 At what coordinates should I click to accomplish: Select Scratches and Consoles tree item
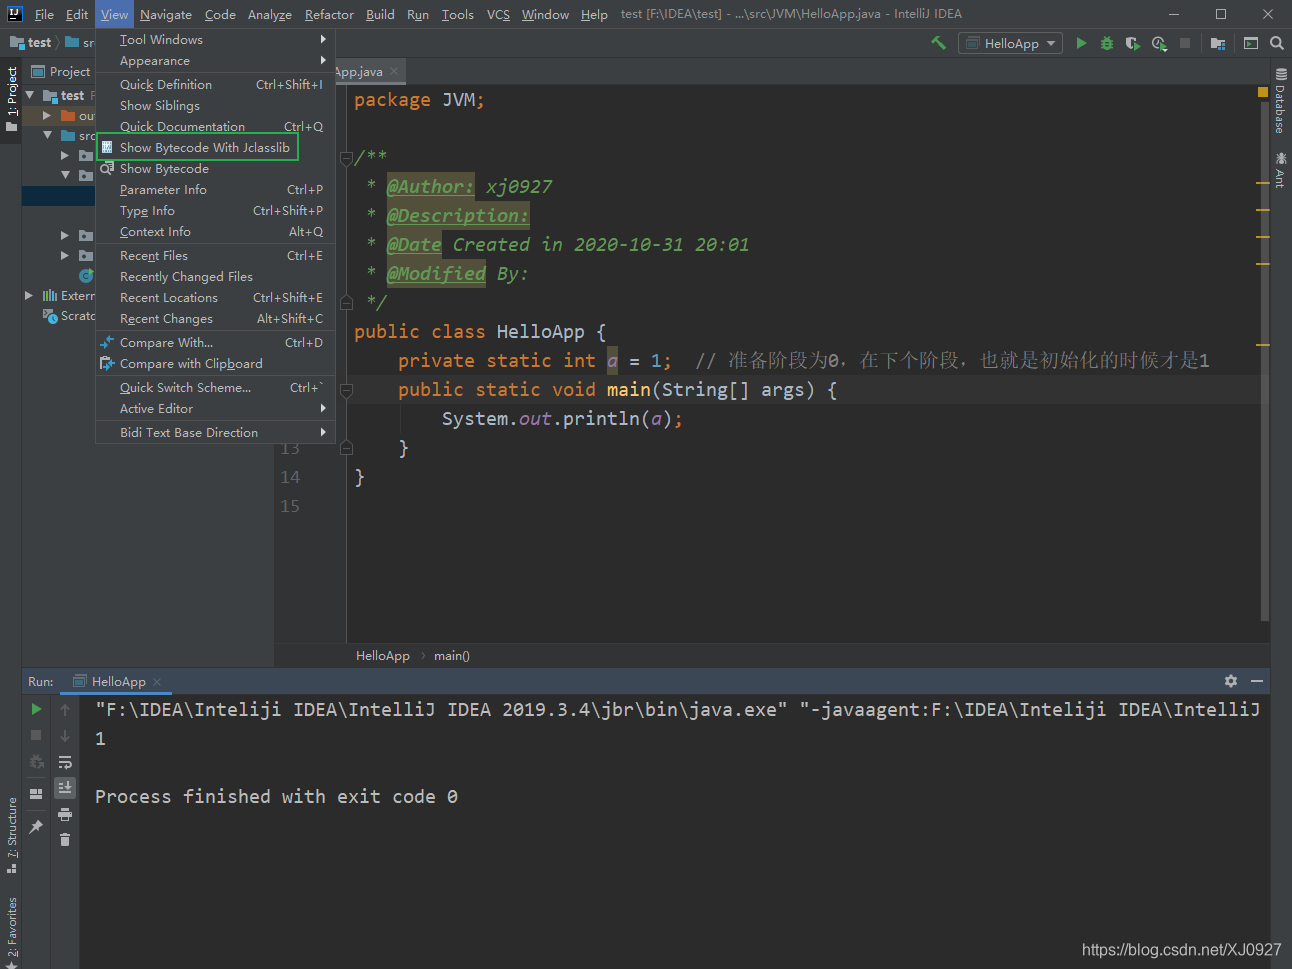coord(69,316)
